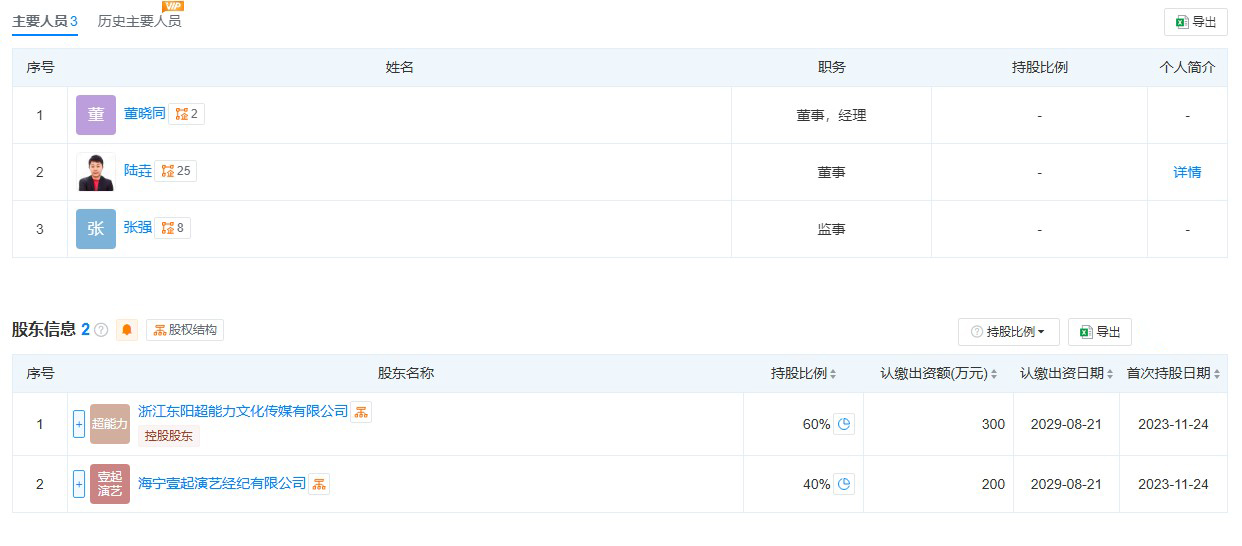The width and height of the screenshot is (1242, 546).
Task: Switch to 历史主要人员 tab
Action: 139,21
